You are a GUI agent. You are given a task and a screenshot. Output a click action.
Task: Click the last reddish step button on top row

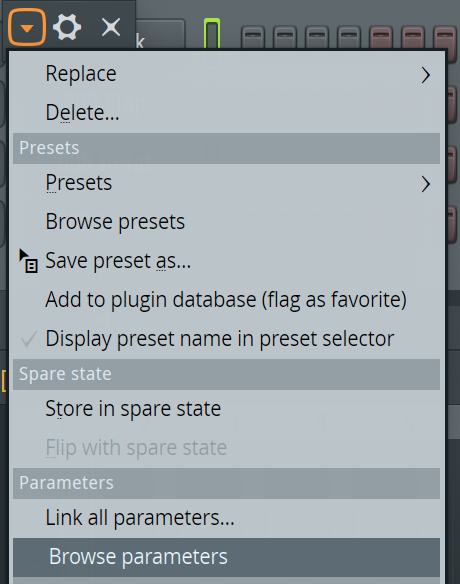click(445, 37)
